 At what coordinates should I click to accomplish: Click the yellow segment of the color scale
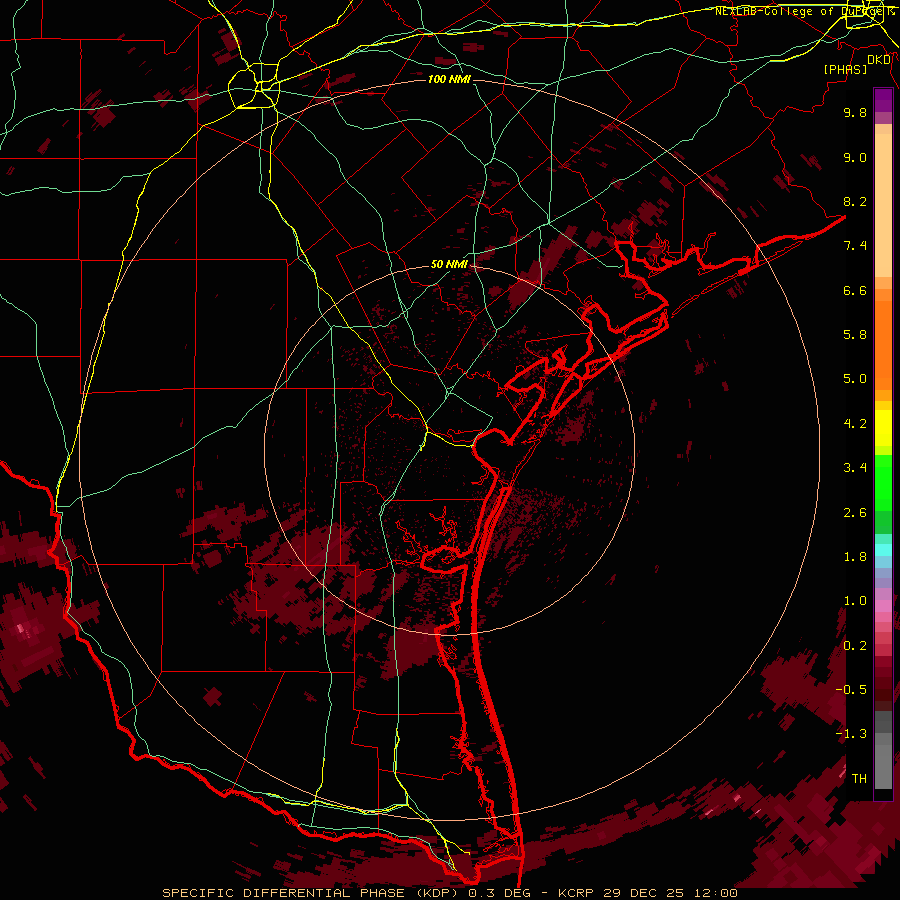click(883, 428)
